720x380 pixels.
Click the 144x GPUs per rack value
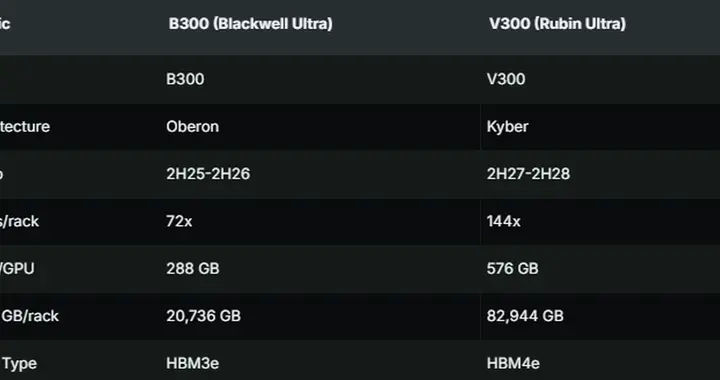(x=503, y=222)
